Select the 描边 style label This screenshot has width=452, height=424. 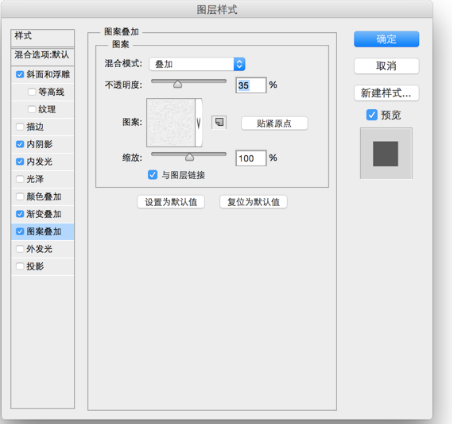coord(35,127)
